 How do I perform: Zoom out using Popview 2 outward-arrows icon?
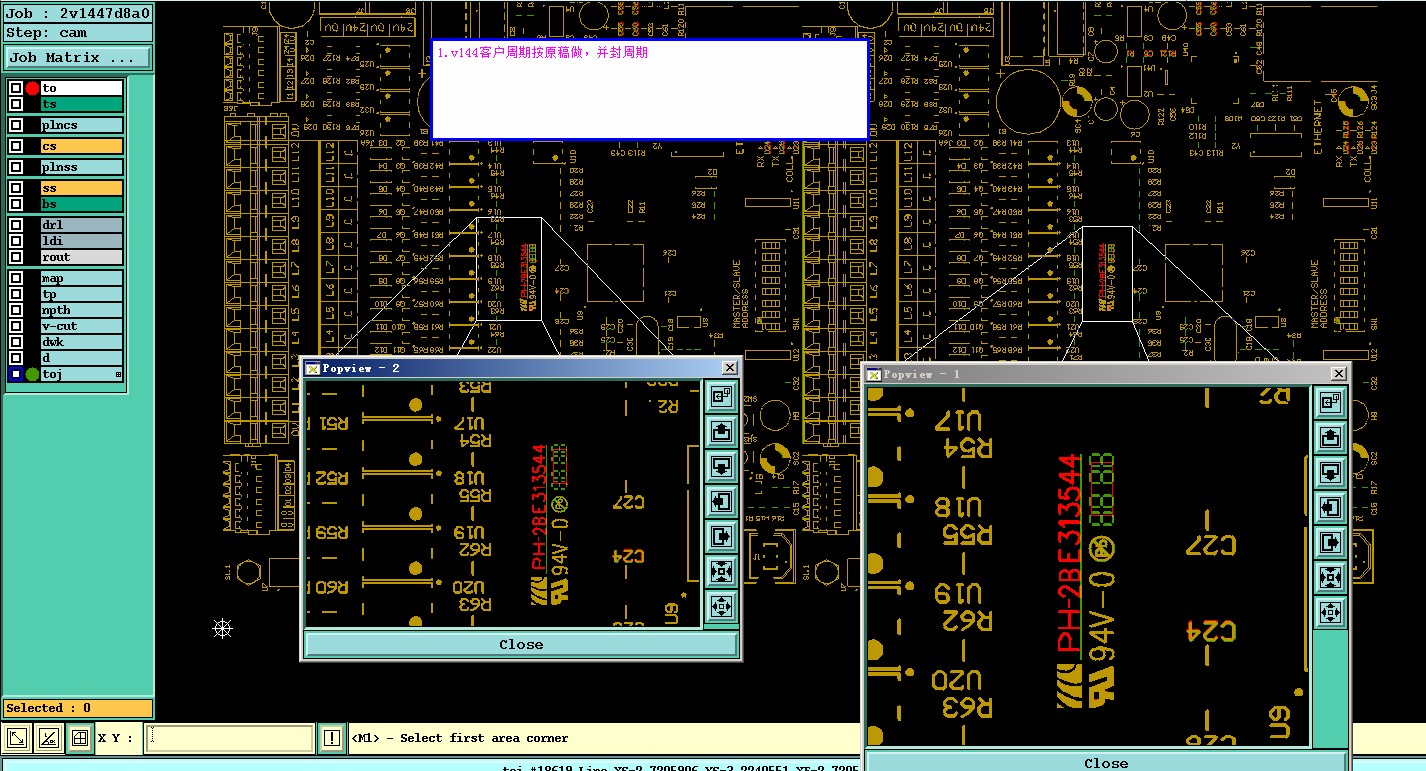[721, 607]
